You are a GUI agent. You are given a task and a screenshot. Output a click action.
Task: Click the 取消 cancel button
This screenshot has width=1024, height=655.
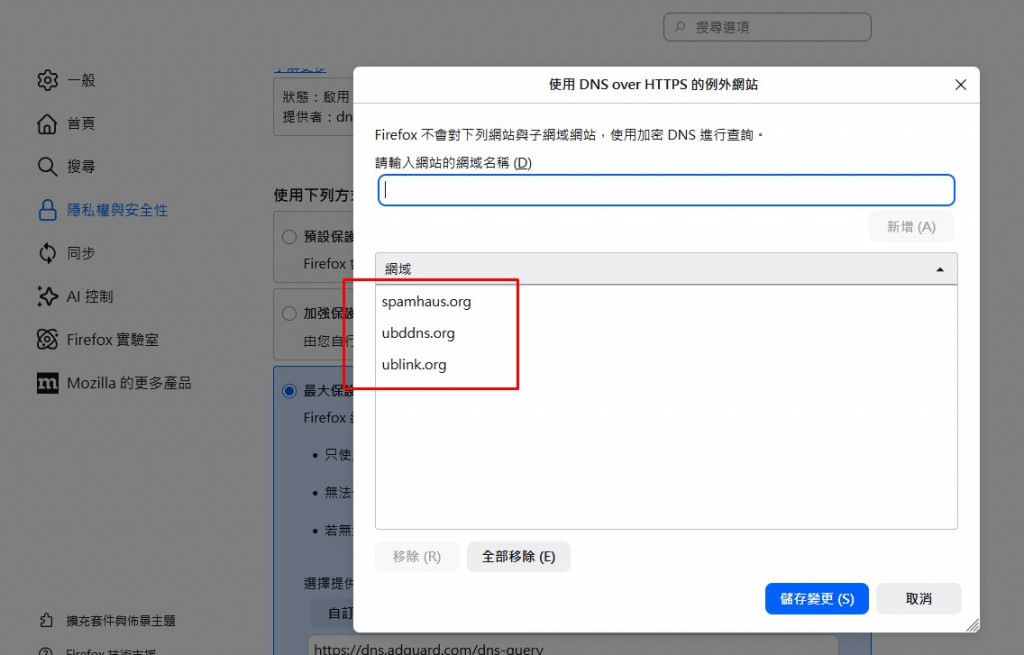click(918, 599)
